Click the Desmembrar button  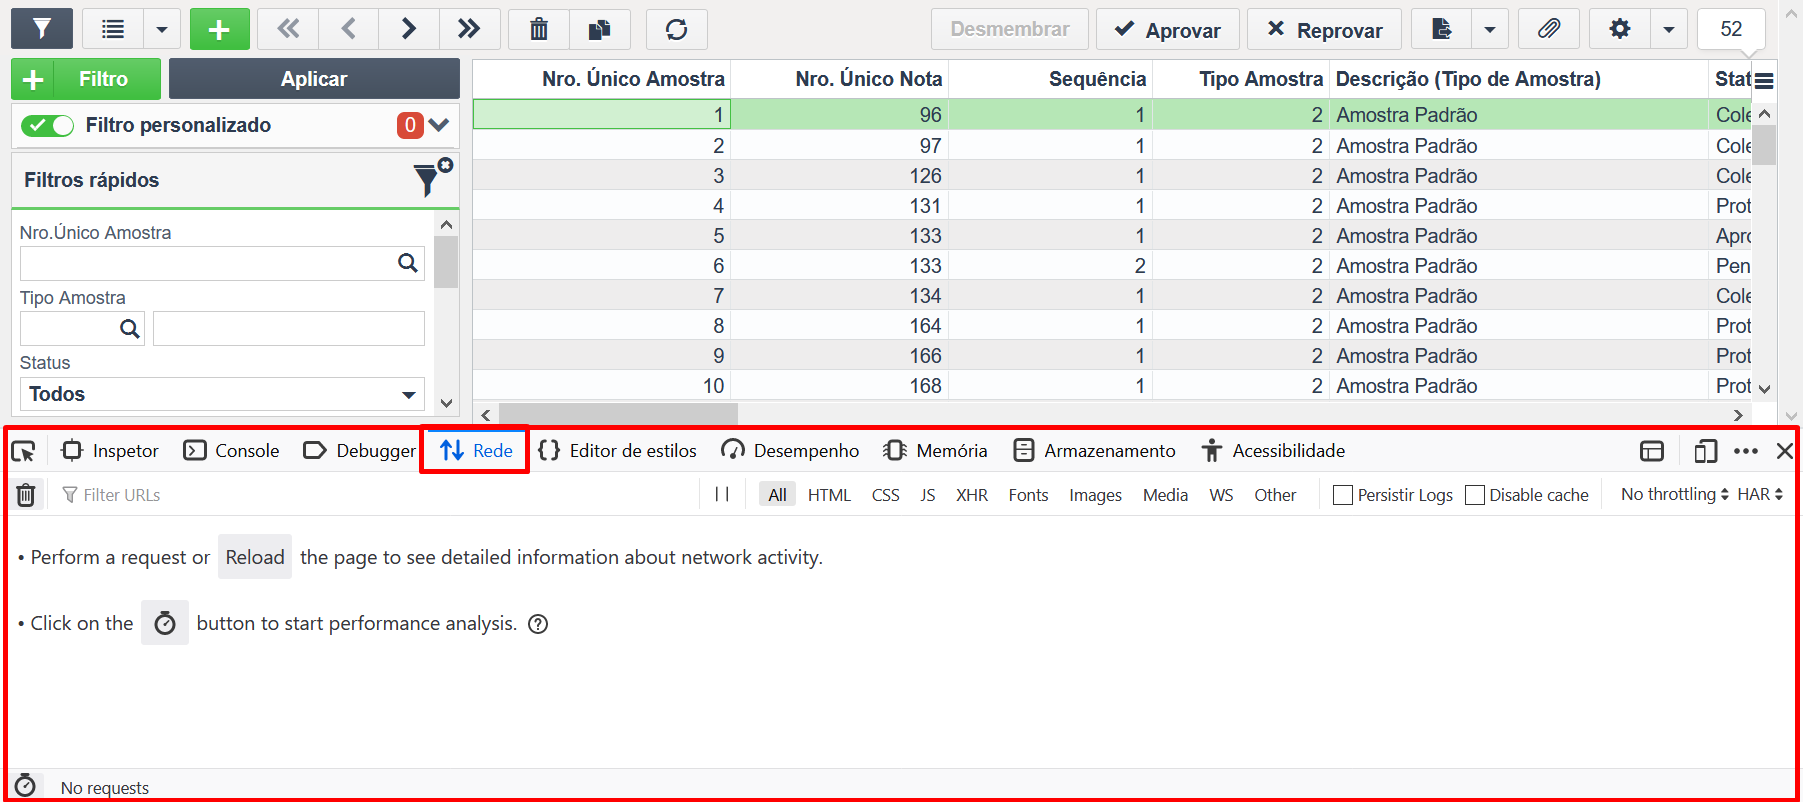coord(1009,29)
